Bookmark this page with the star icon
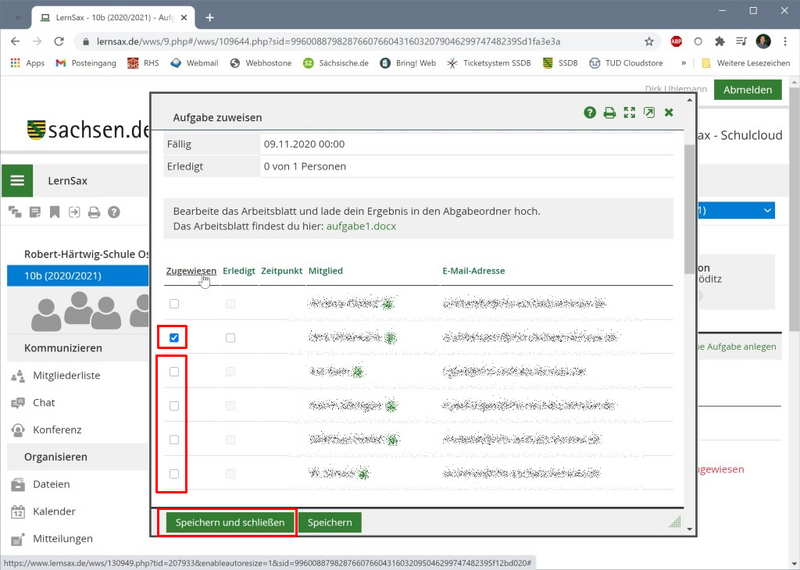 [649, 42]
